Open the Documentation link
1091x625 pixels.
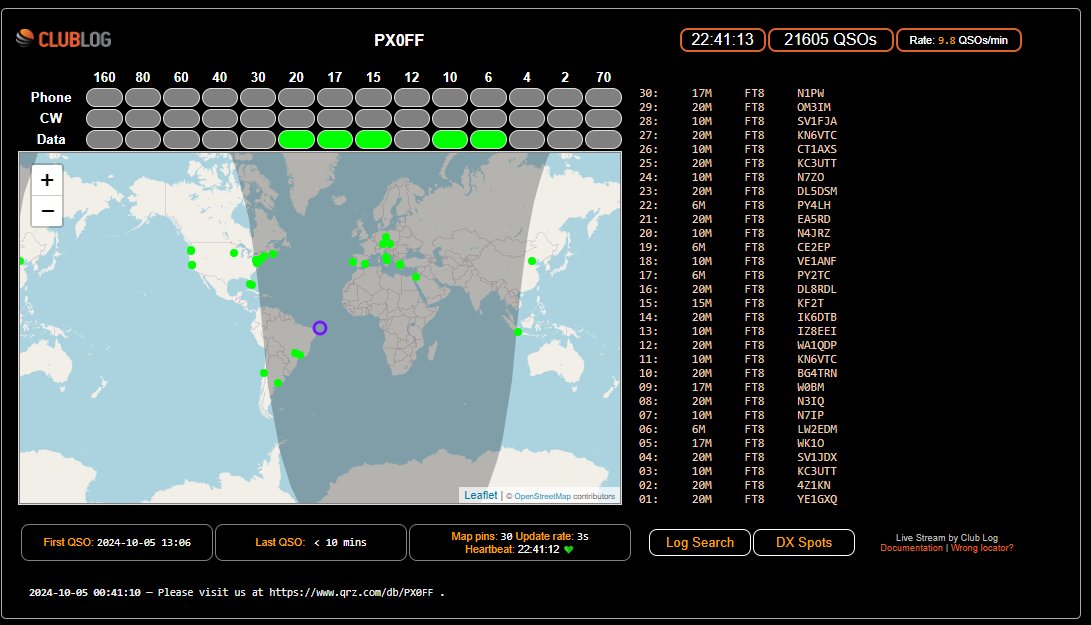click(x=911, y=548)
